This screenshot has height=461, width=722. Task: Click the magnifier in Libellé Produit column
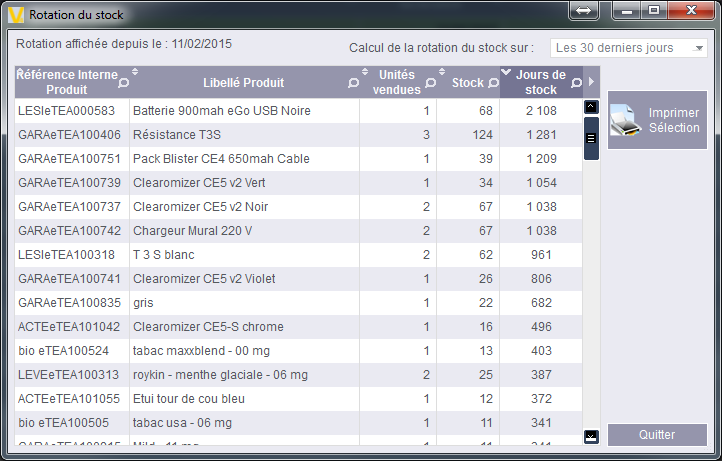tap(353, 83)
